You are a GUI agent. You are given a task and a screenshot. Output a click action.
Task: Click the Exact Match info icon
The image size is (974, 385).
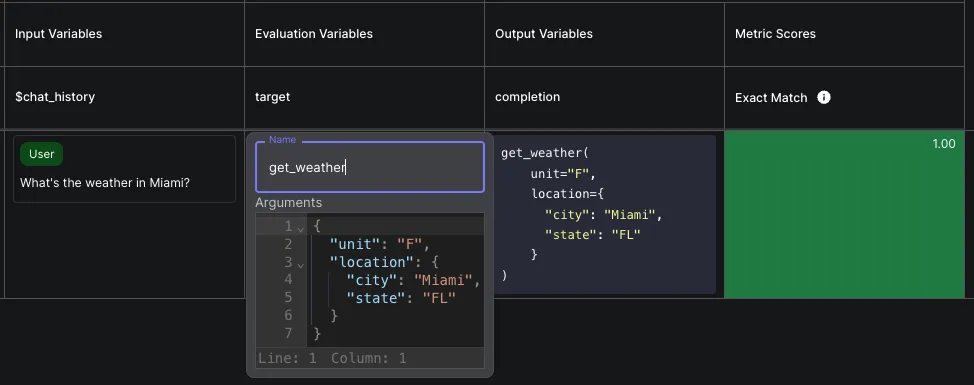pos(824,97)
